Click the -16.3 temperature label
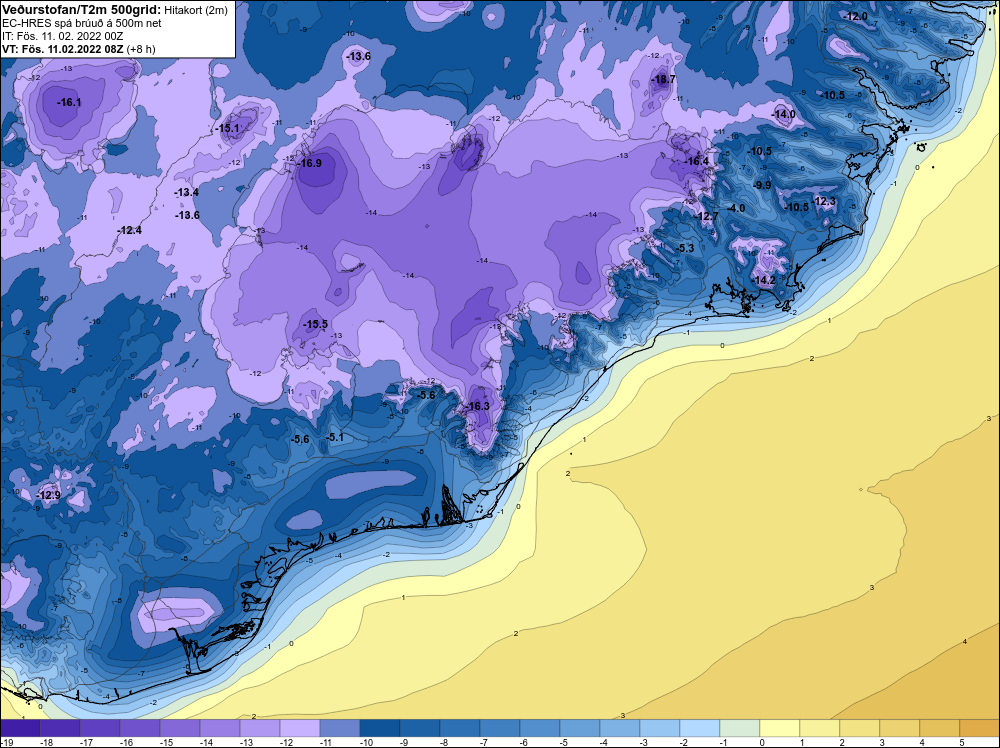The height and width of the screenshot is (748, 1000). (x=477, y=406)
